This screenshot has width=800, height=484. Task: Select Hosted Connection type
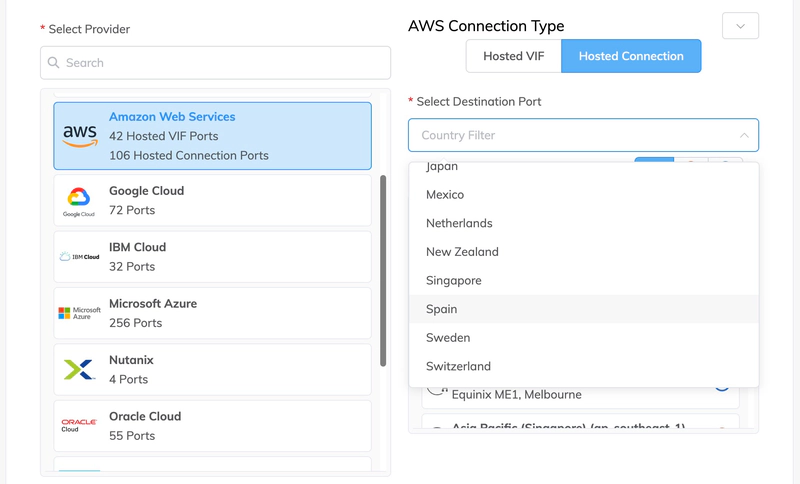[x=631, y=56]
